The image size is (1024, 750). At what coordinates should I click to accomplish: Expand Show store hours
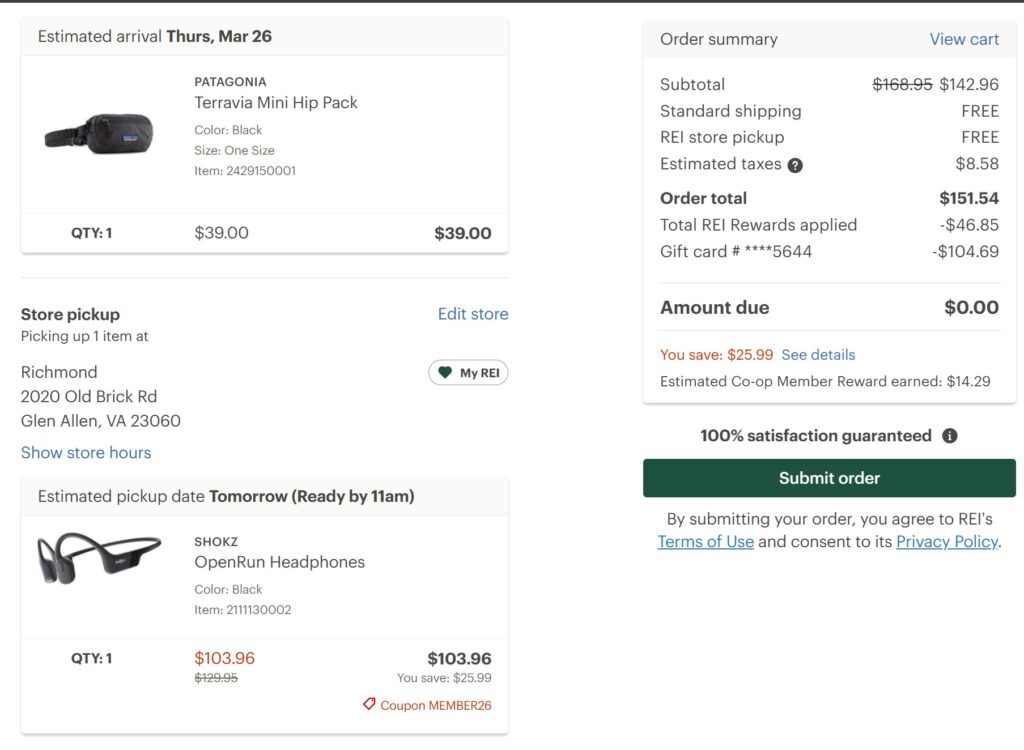86,453
